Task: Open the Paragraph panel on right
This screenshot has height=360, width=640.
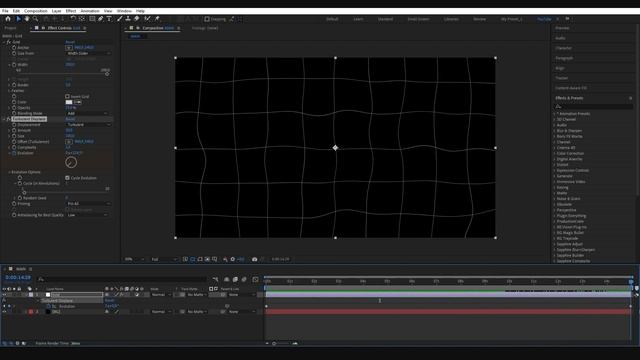Action: tap(564, 58)
